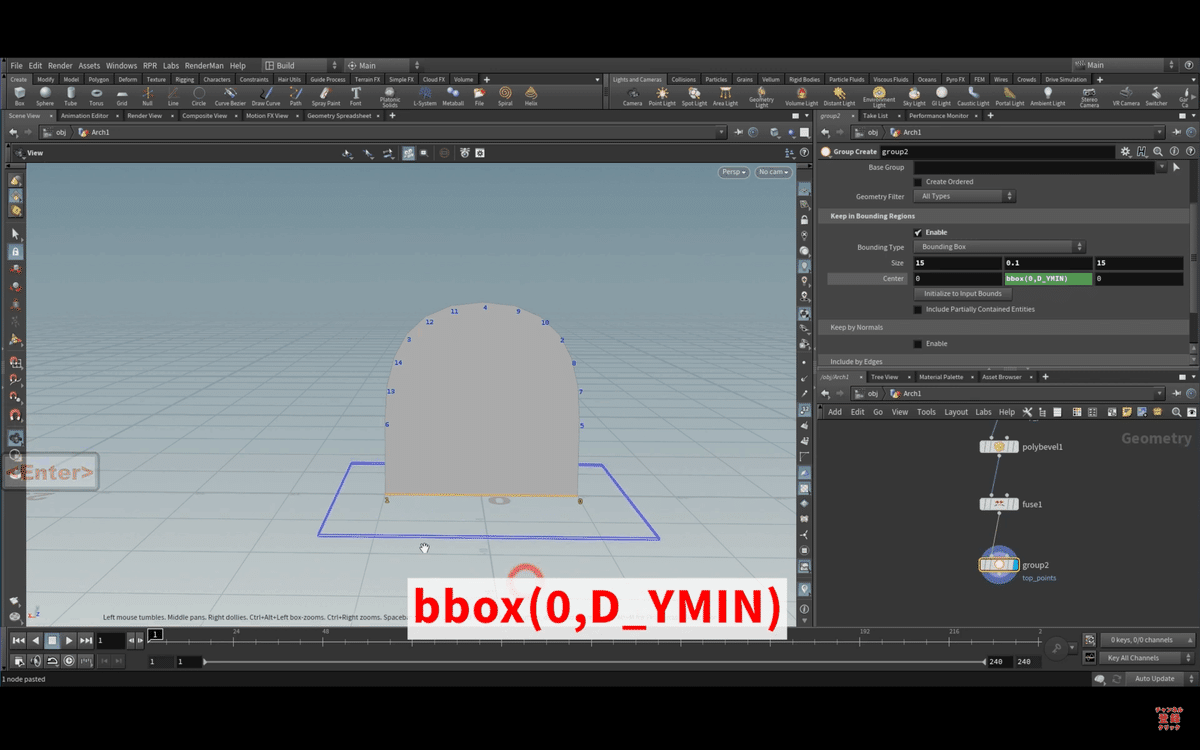Toggle the Create Ordered checkbox
The width and height of the screenshot is (1200, 750).
(x=918, y=182)
